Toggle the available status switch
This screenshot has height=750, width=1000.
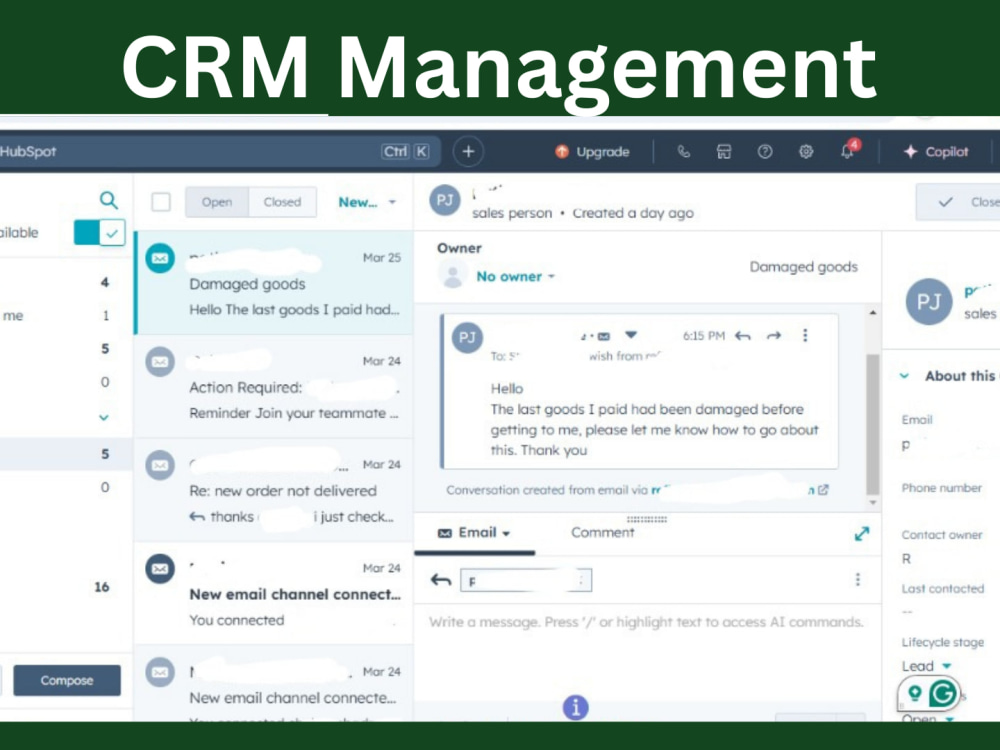coord(99,233)
